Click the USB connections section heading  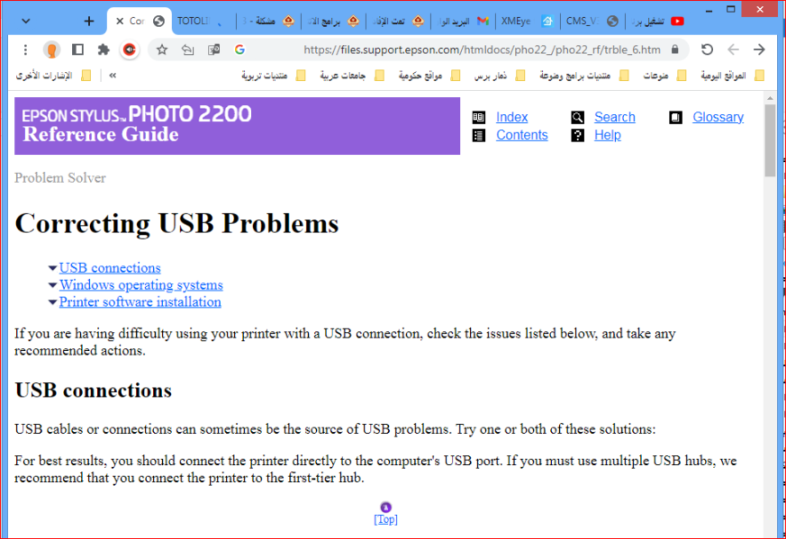pos(93,390)
